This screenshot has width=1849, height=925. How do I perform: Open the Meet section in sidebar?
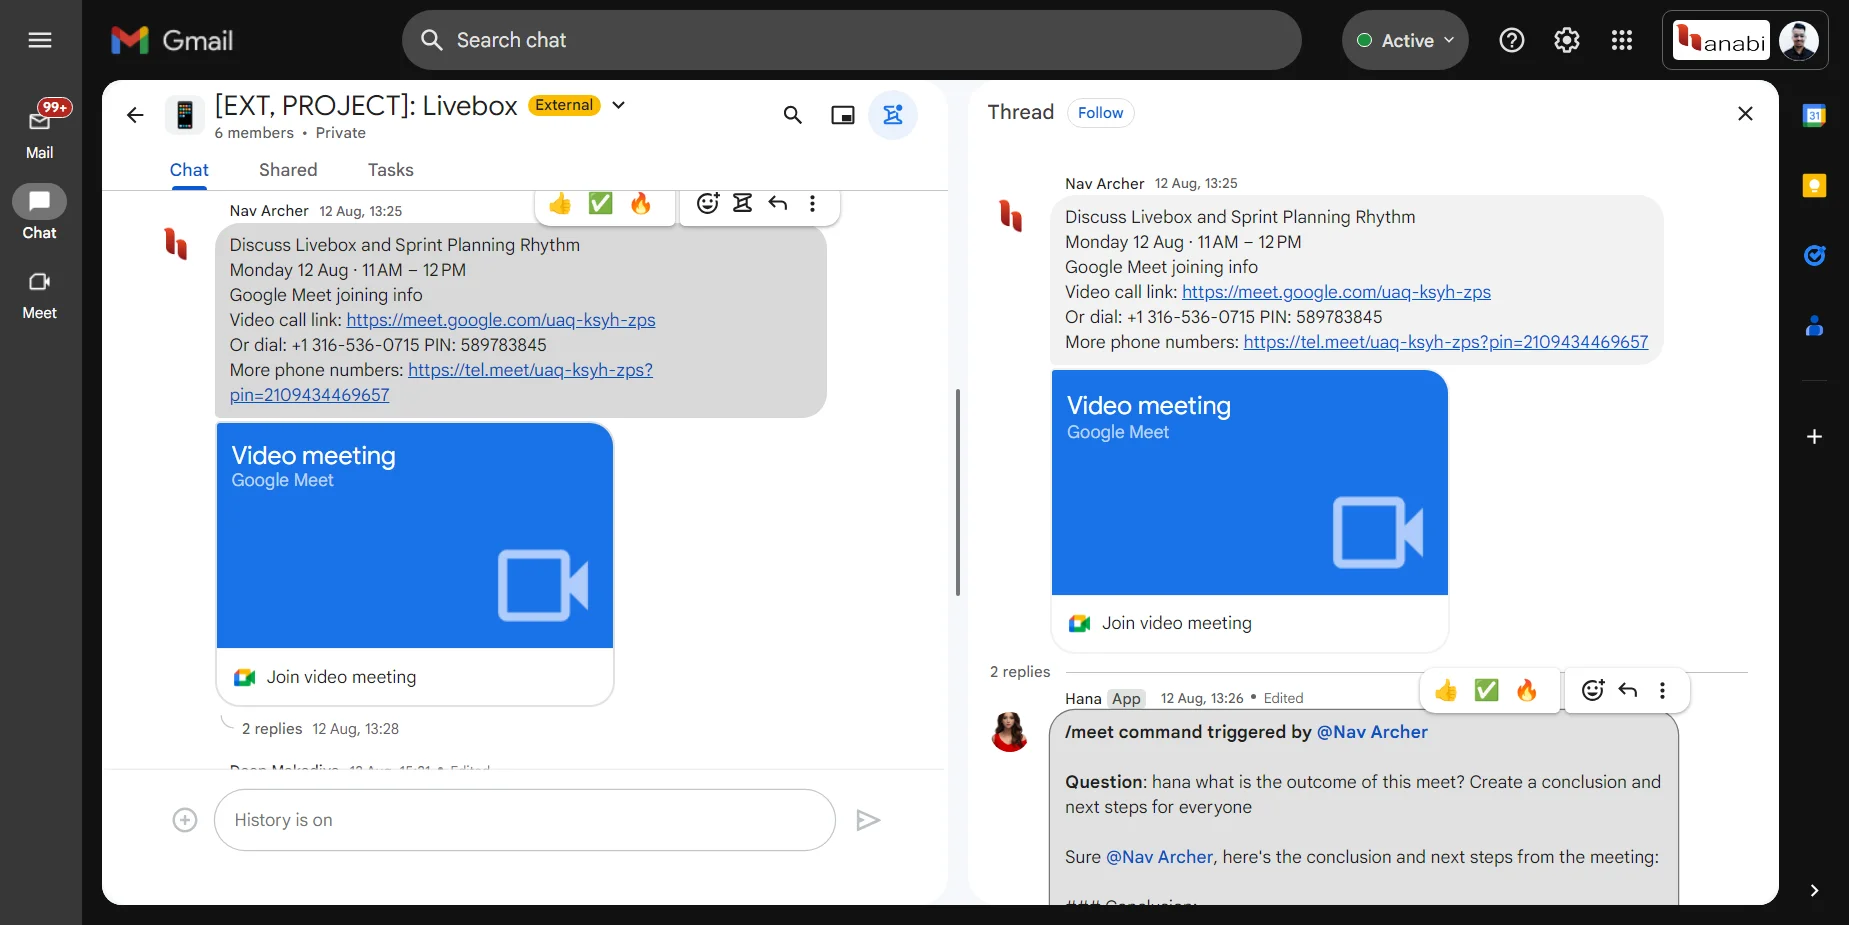[x=40, y=295]
